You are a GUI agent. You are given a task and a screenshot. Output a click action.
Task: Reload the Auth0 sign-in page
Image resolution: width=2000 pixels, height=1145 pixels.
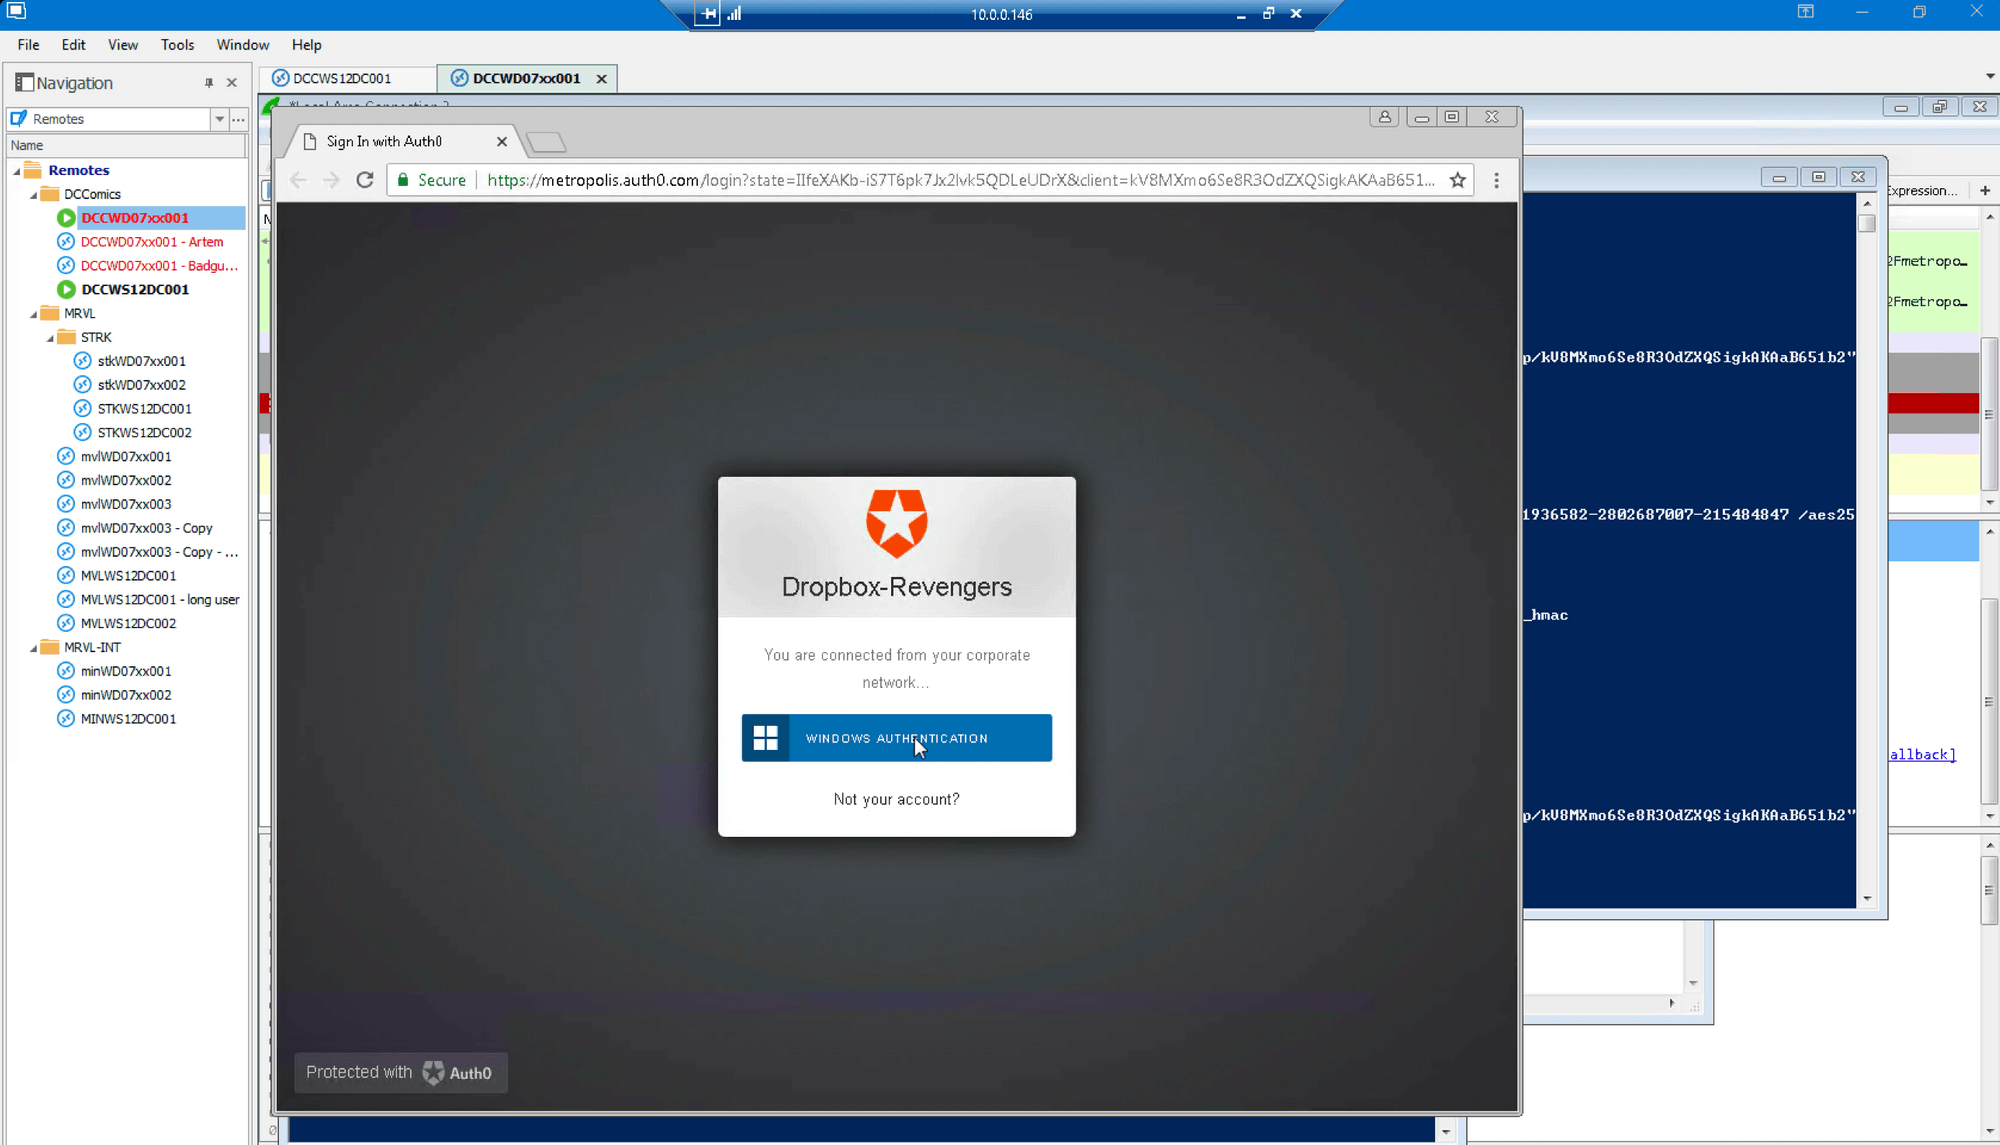[x=365, y=180]
